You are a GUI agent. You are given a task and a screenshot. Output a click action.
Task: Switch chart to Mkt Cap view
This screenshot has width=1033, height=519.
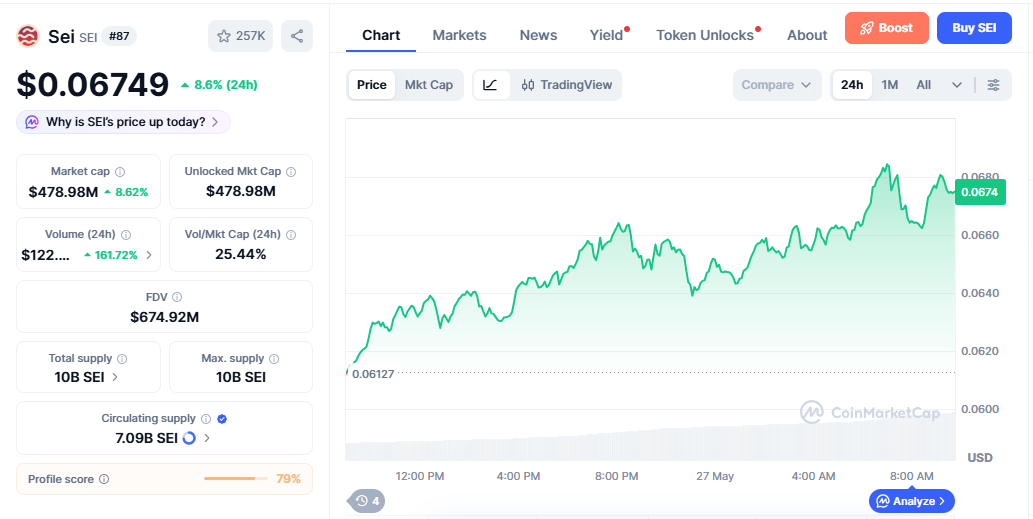pyautogui.click(x=429, y=85)
